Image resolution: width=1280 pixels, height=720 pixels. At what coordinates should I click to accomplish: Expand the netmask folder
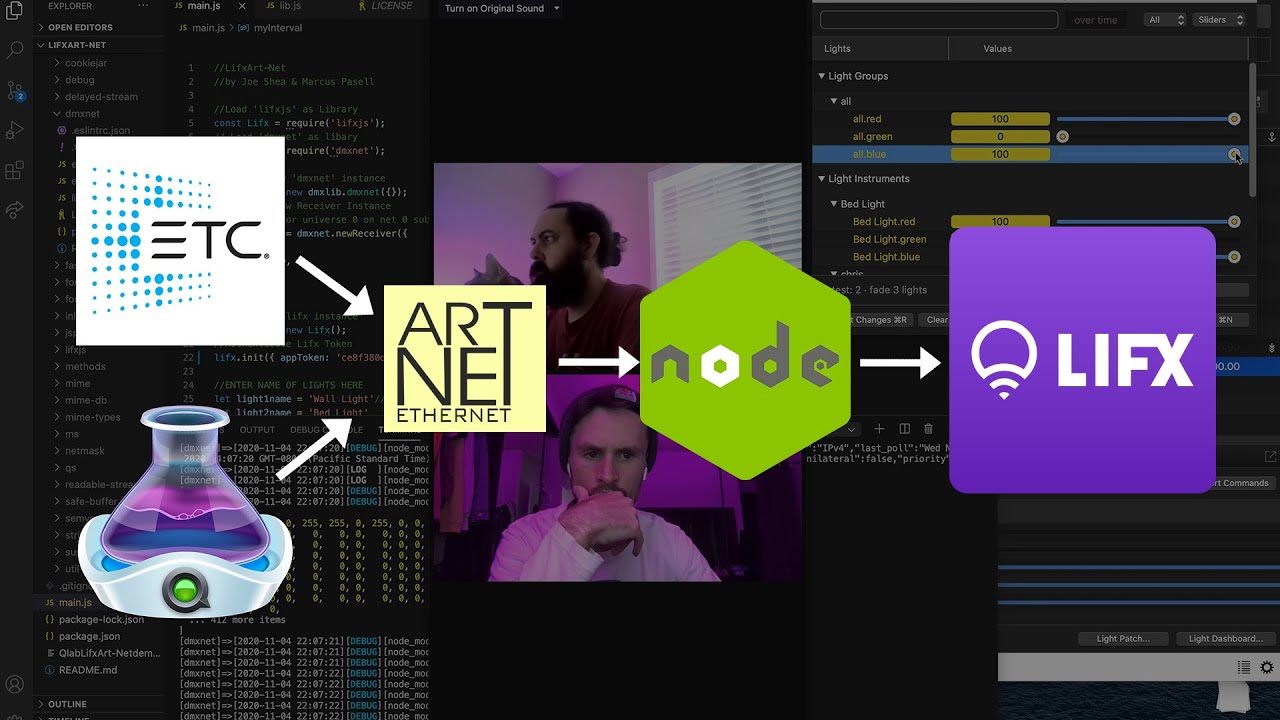84,451
